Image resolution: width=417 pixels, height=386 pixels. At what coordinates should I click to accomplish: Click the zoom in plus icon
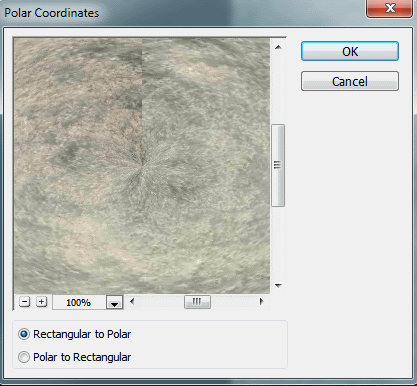pyautogui.click(x=41, y=302)
